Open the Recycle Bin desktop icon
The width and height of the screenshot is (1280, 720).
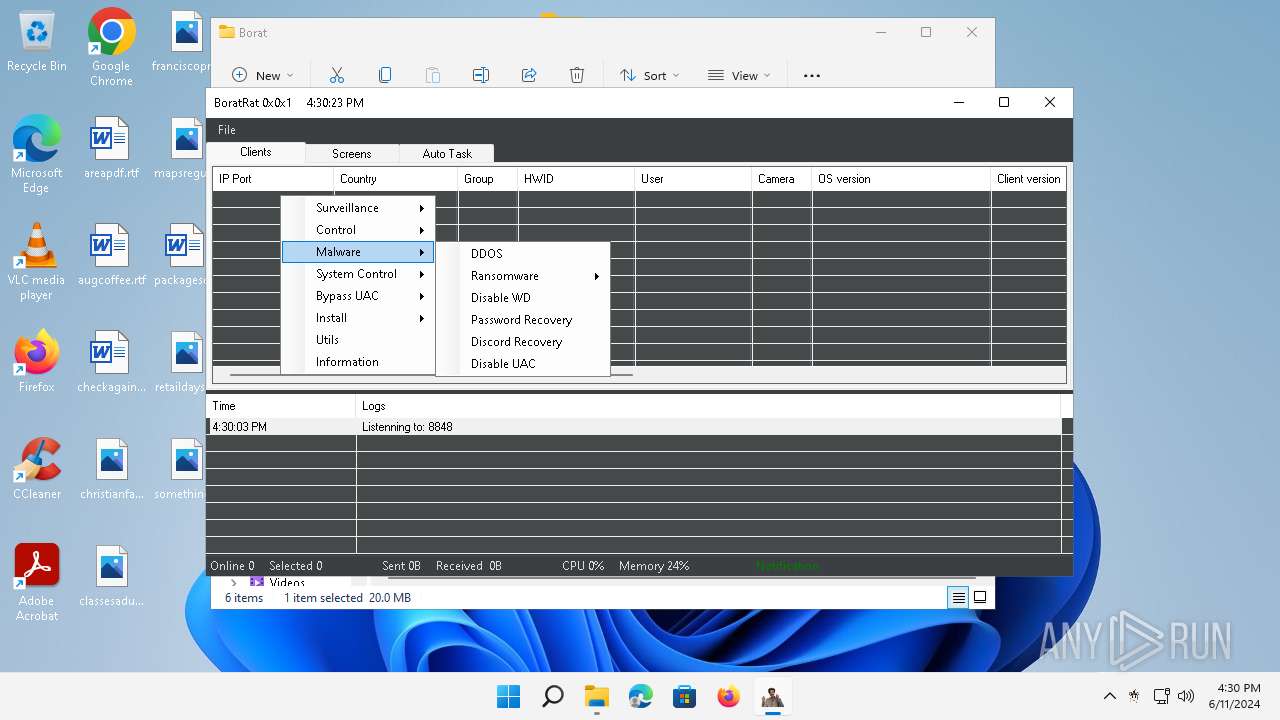(37, 42)
